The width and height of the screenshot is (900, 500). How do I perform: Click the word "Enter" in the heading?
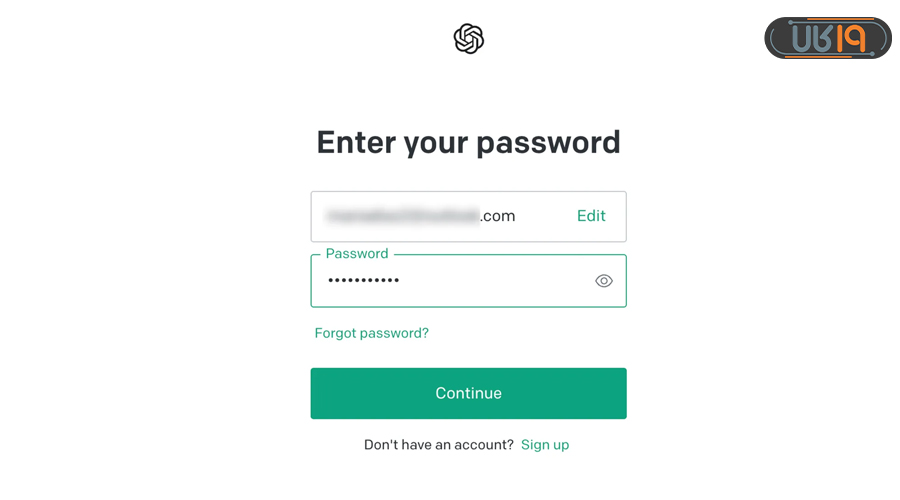click(x=355, y=142)
